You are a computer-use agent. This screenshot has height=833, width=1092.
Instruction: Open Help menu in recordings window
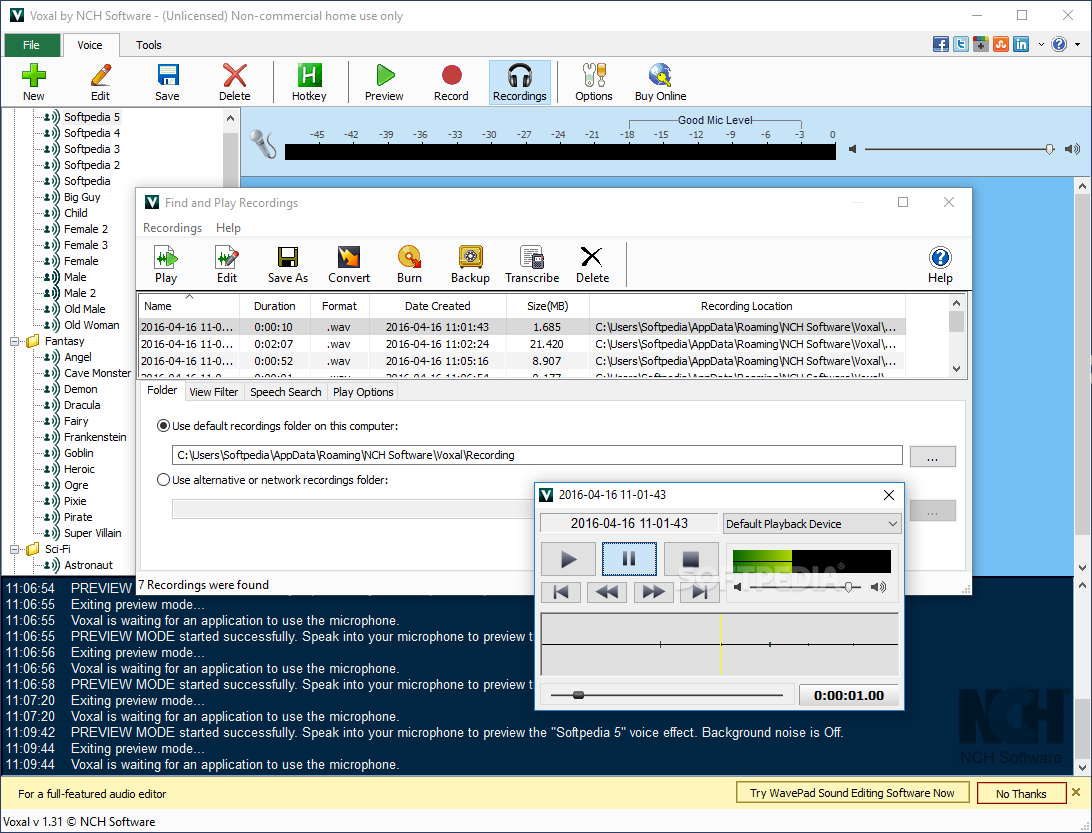click(x=228, y=228)
